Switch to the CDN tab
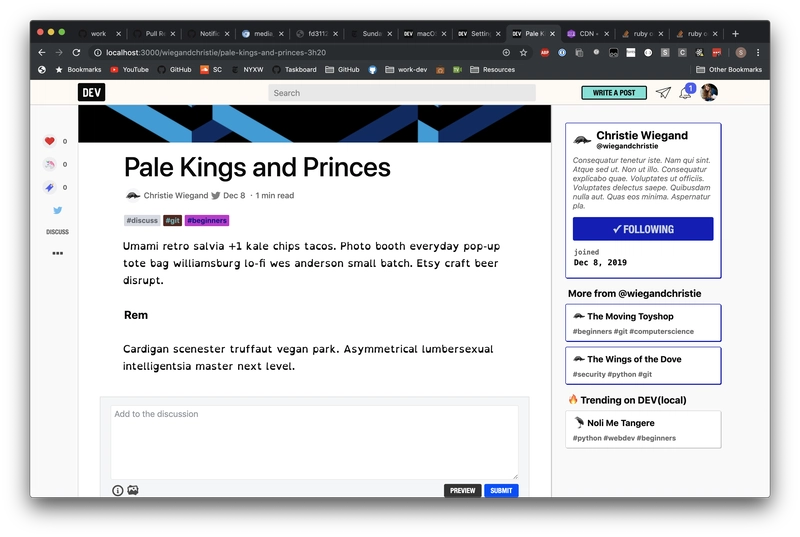 (587, 34)
